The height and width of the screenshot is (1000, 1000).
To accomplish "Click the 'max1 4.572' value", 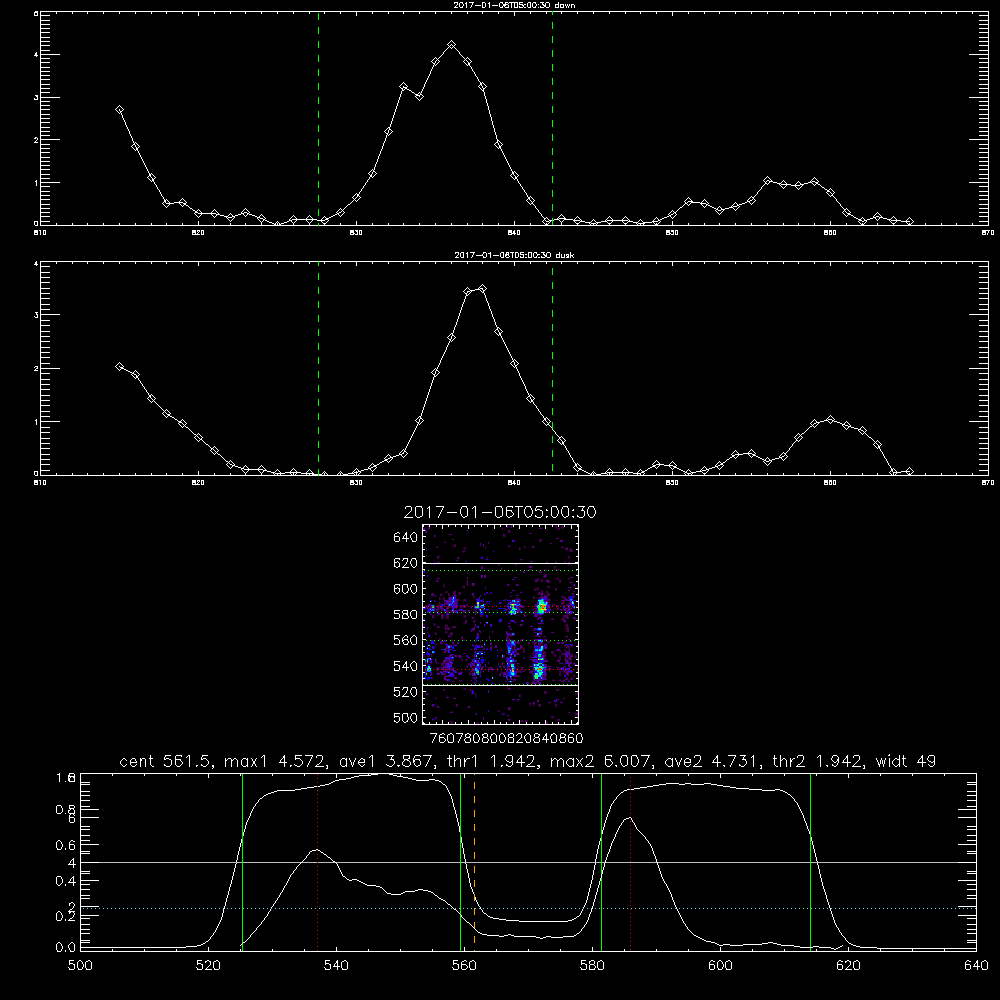I will 276,761.
